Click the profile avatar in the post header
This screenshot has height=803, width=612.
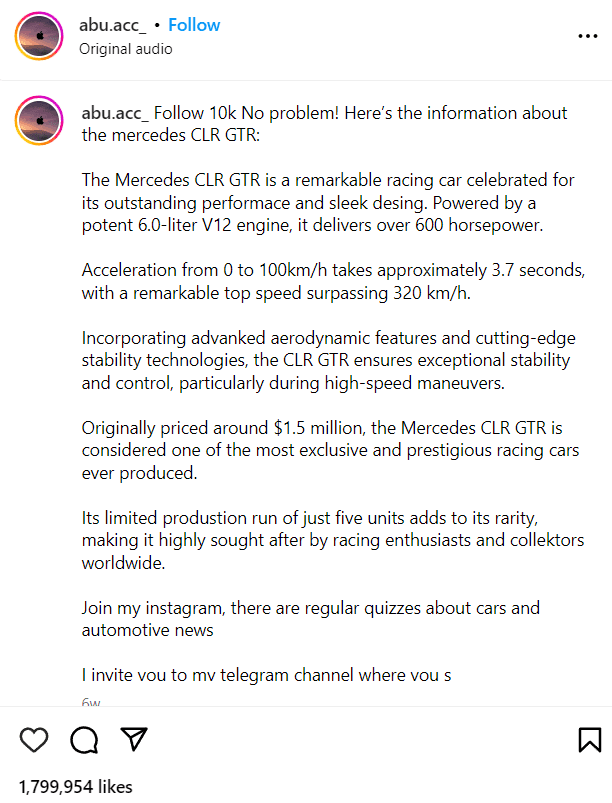click(x=39, y=36)
